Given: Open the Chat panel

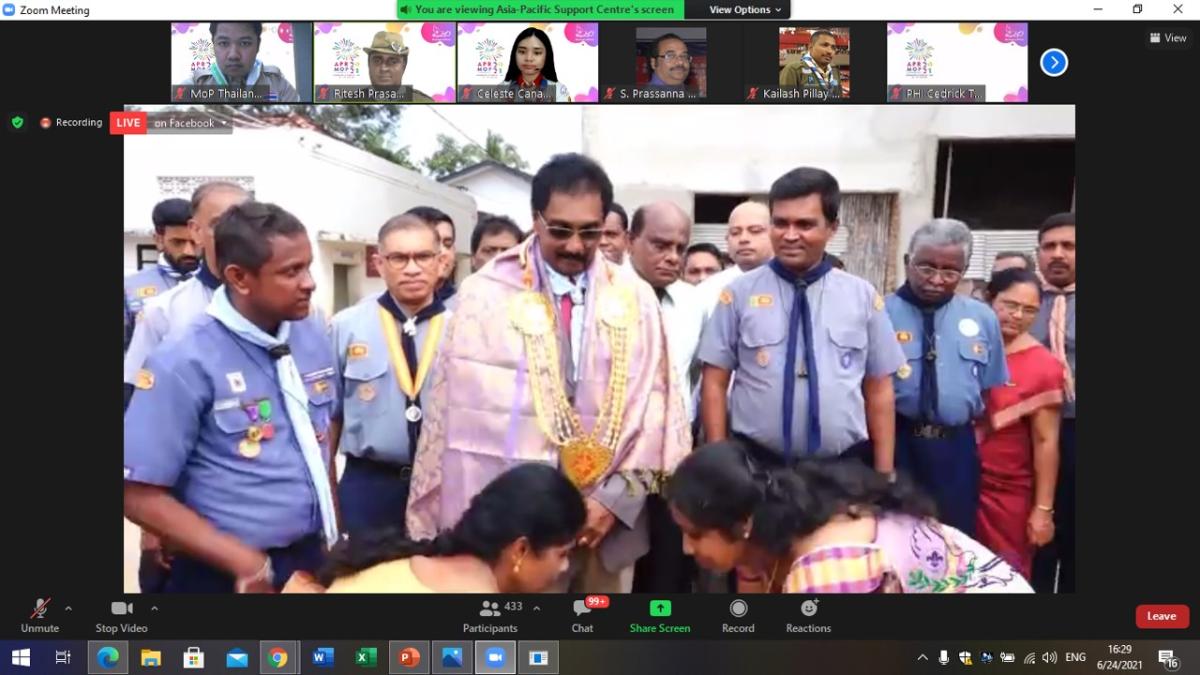Looking at the screenshot, I should click(583, 614).
